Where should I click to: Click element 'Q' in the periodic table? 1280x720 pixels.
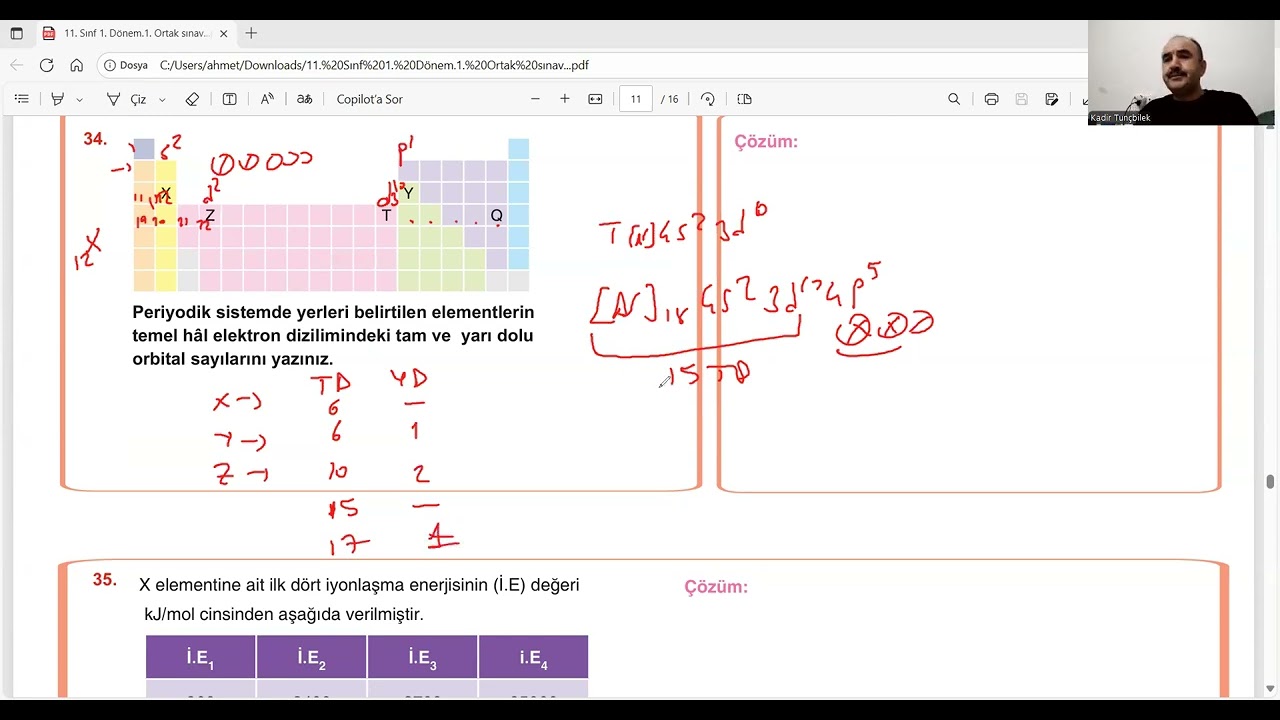(496, 216)
